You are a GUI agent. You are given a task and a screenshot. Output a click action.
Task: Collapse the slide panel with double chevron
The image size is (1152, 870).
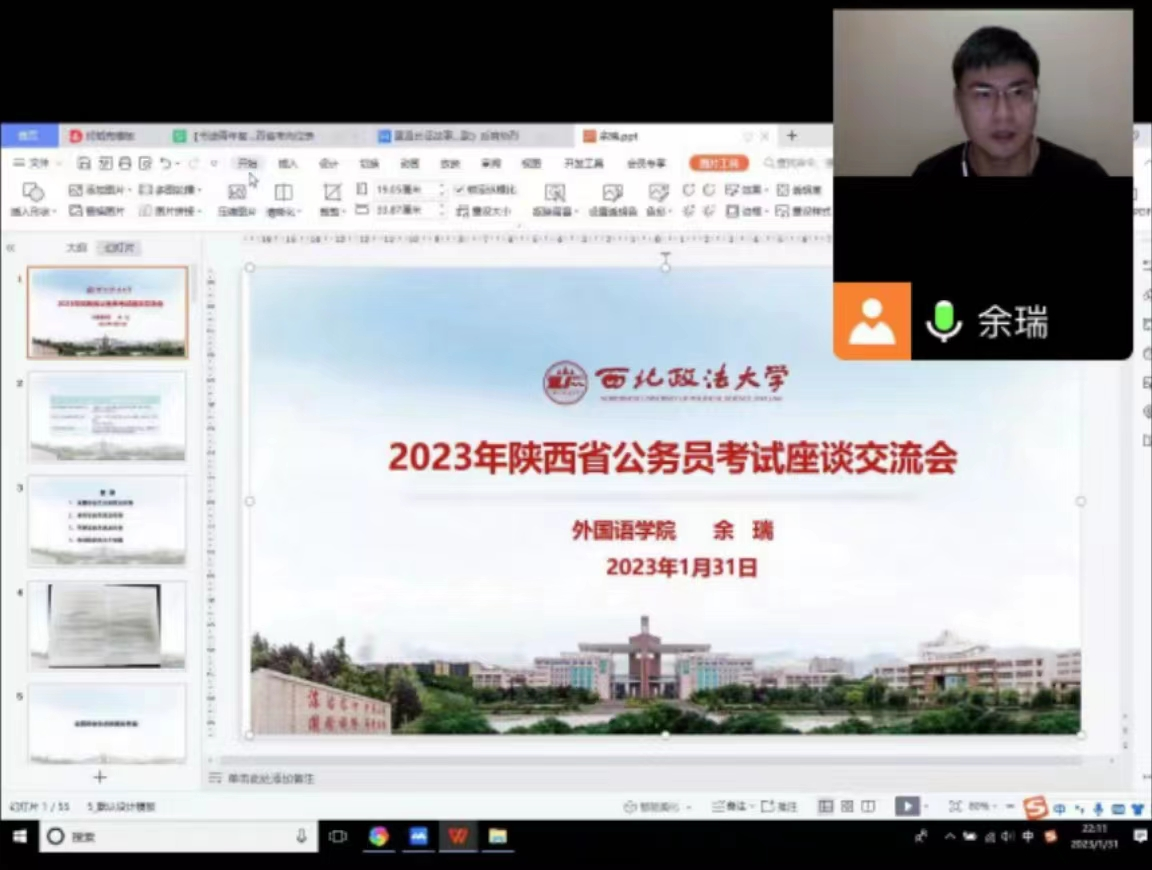[11, 247]
